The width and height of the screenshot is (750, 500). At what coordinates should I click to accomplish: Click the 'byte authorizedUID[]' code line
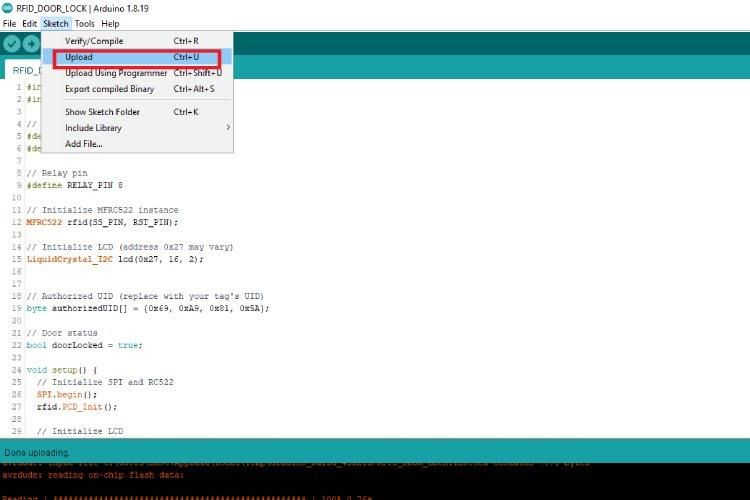pos(148,308)
